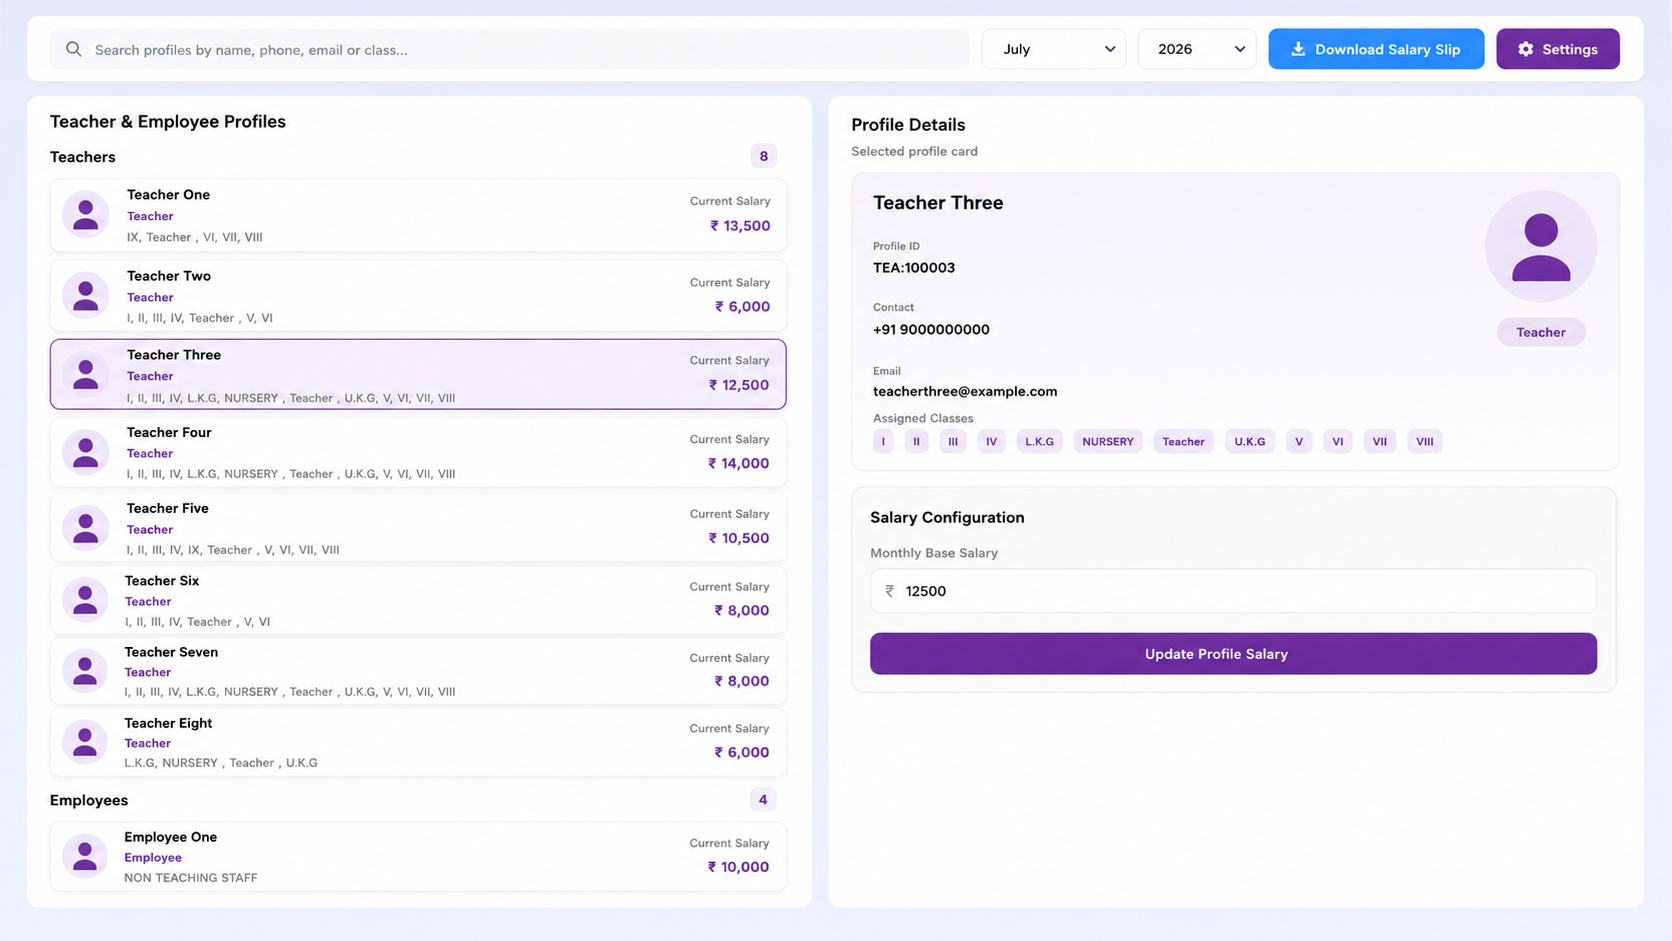Viewport: 1672px width, 941px height.
Task: Click the Employees section heading
Action: (x=89, y=800)
